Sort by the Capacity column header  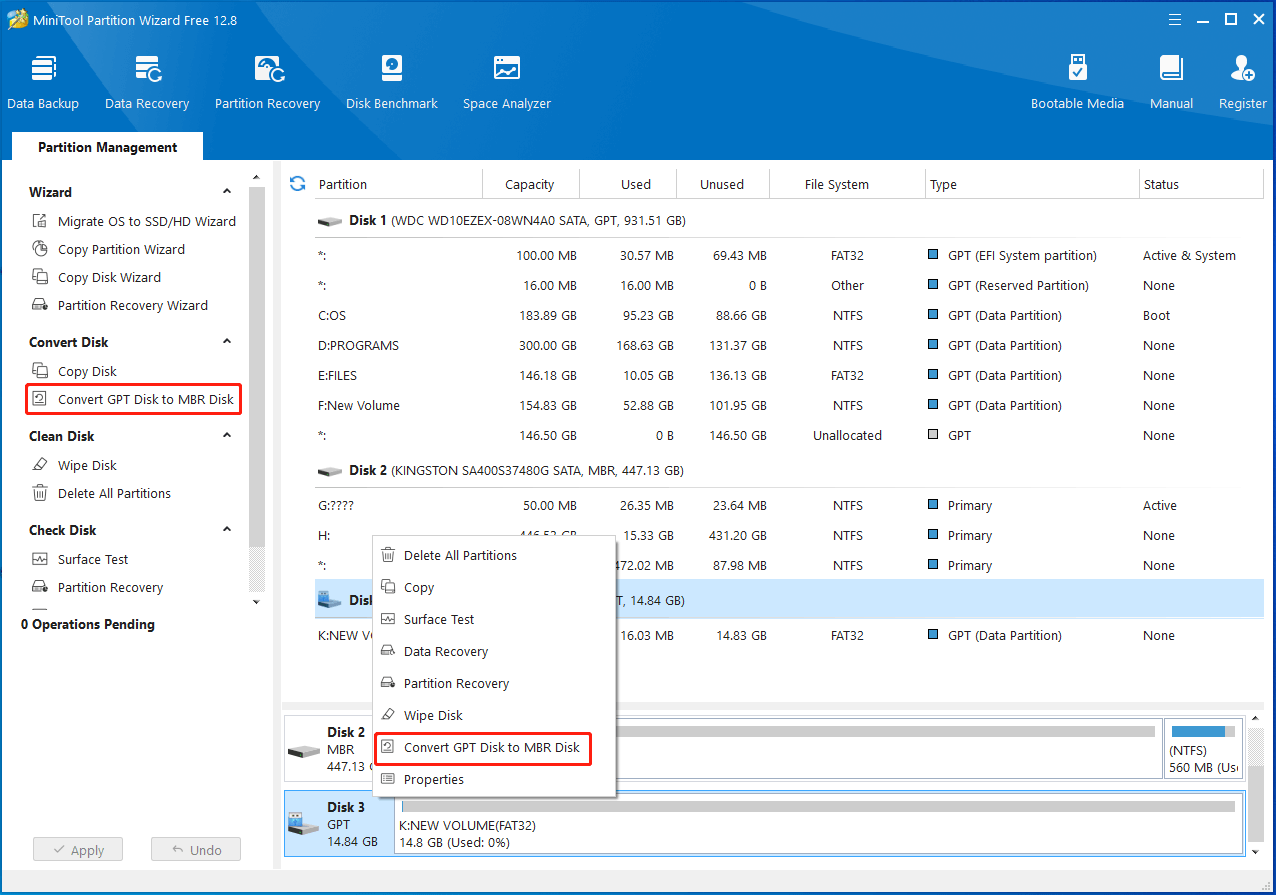pos(530,184)
